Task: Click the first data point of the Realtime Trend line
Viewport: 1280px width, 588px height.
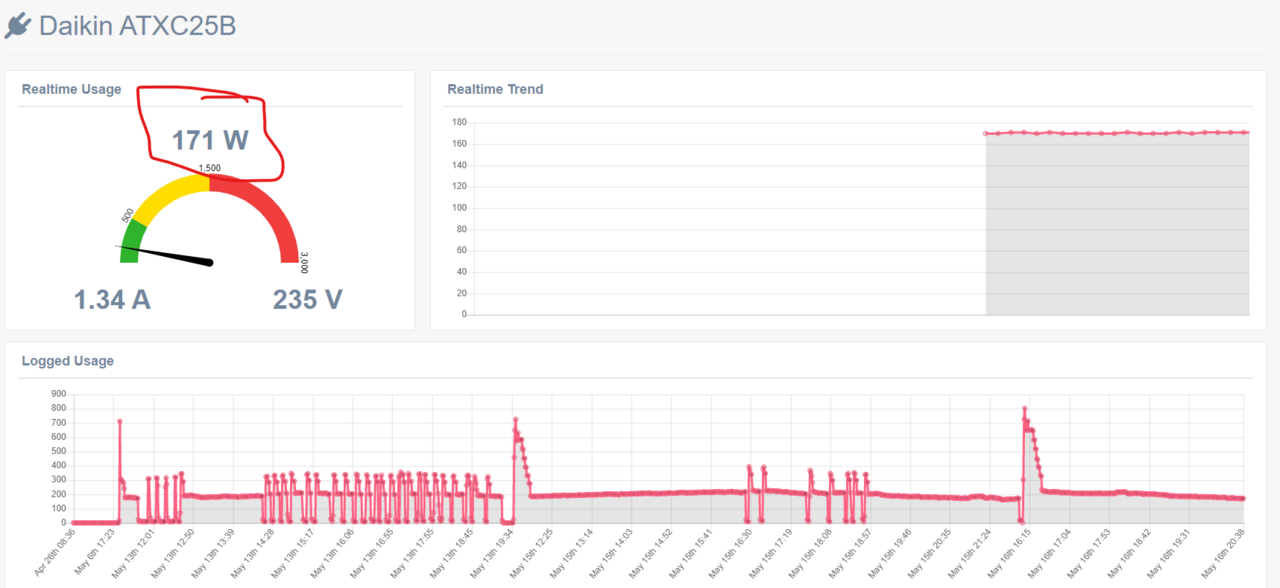Action: [986, 133]
